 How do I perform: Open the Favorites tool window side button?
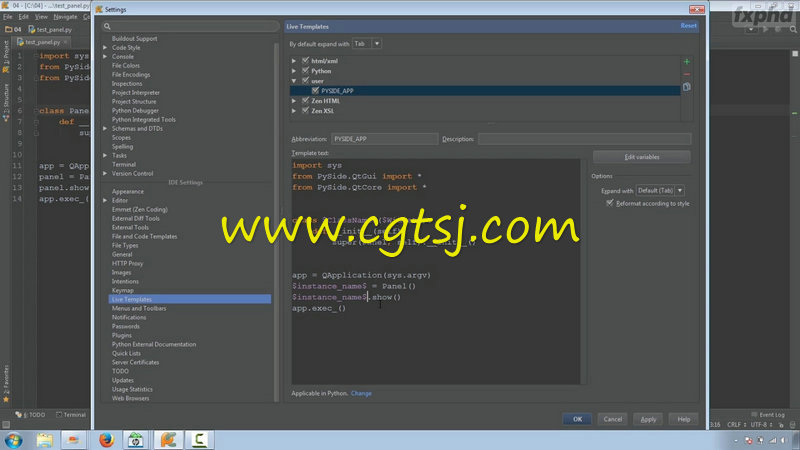pos(6,383)
